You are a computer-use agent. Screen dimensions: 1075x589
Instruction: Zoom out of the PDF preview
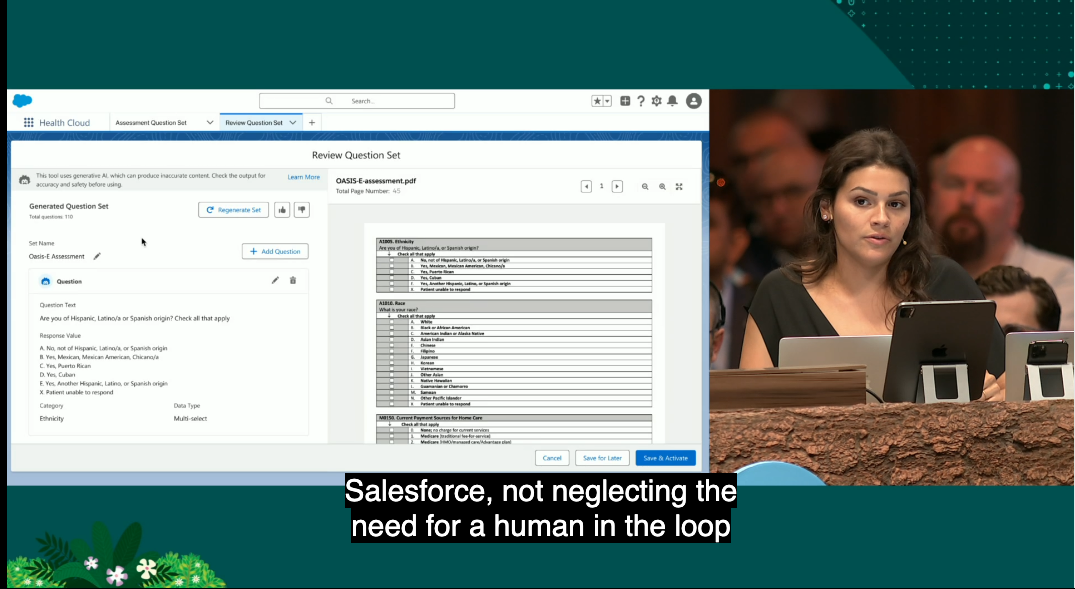point(645,187)
